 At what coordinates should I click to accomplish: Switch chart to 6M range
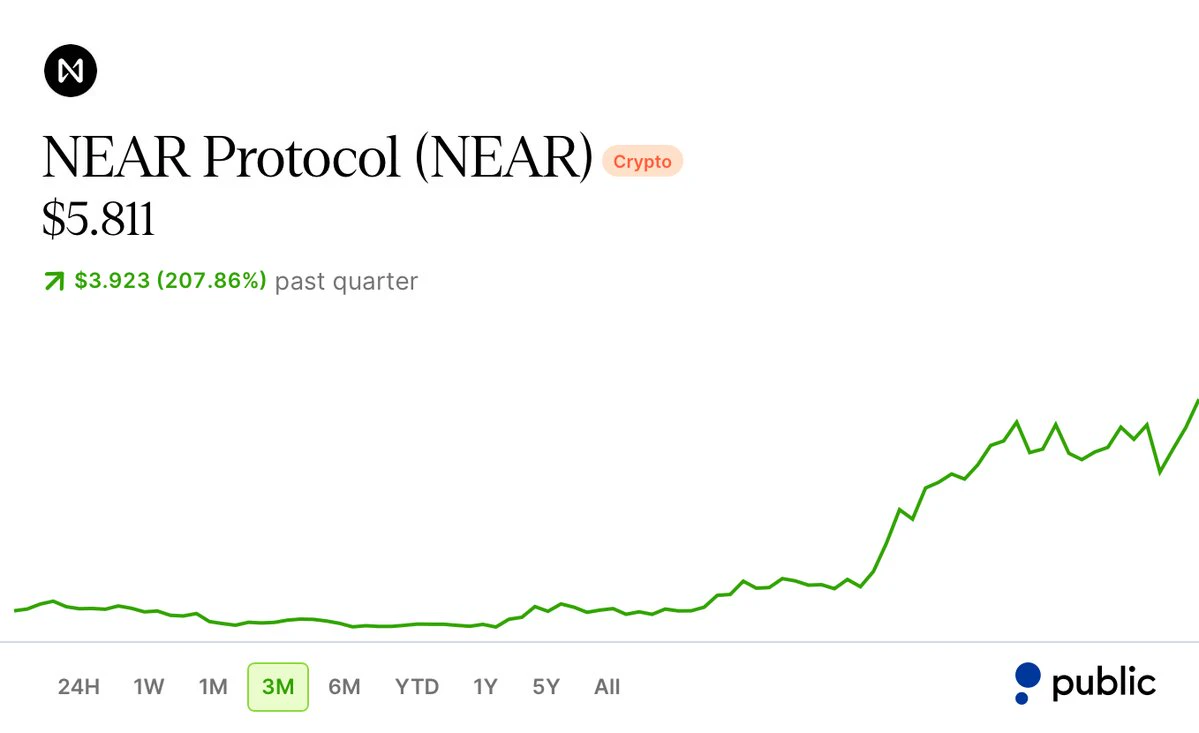(344, 687)
